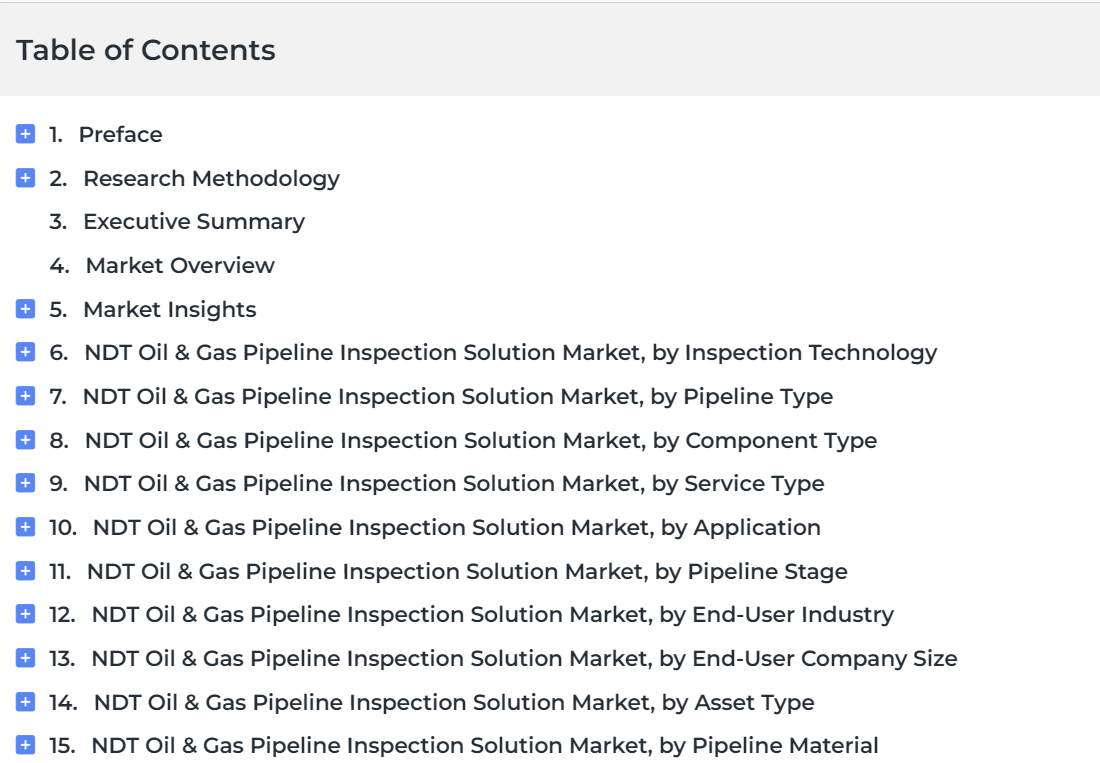The height and width of the screenshot is (763, 1100).
Task: Expand the Preface section plus icon
Action: 25,133
